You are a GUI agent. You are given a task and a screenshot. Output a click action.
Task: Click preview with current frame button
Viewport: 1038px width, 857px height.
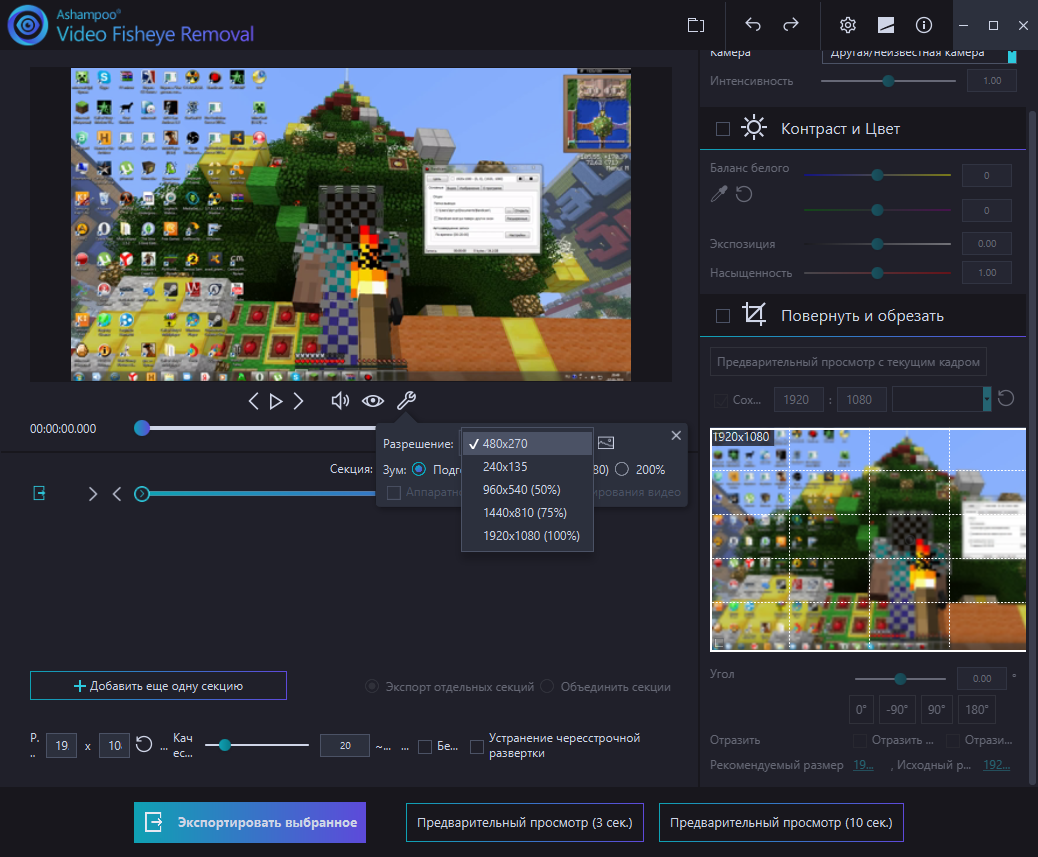[x=848, y=362]
